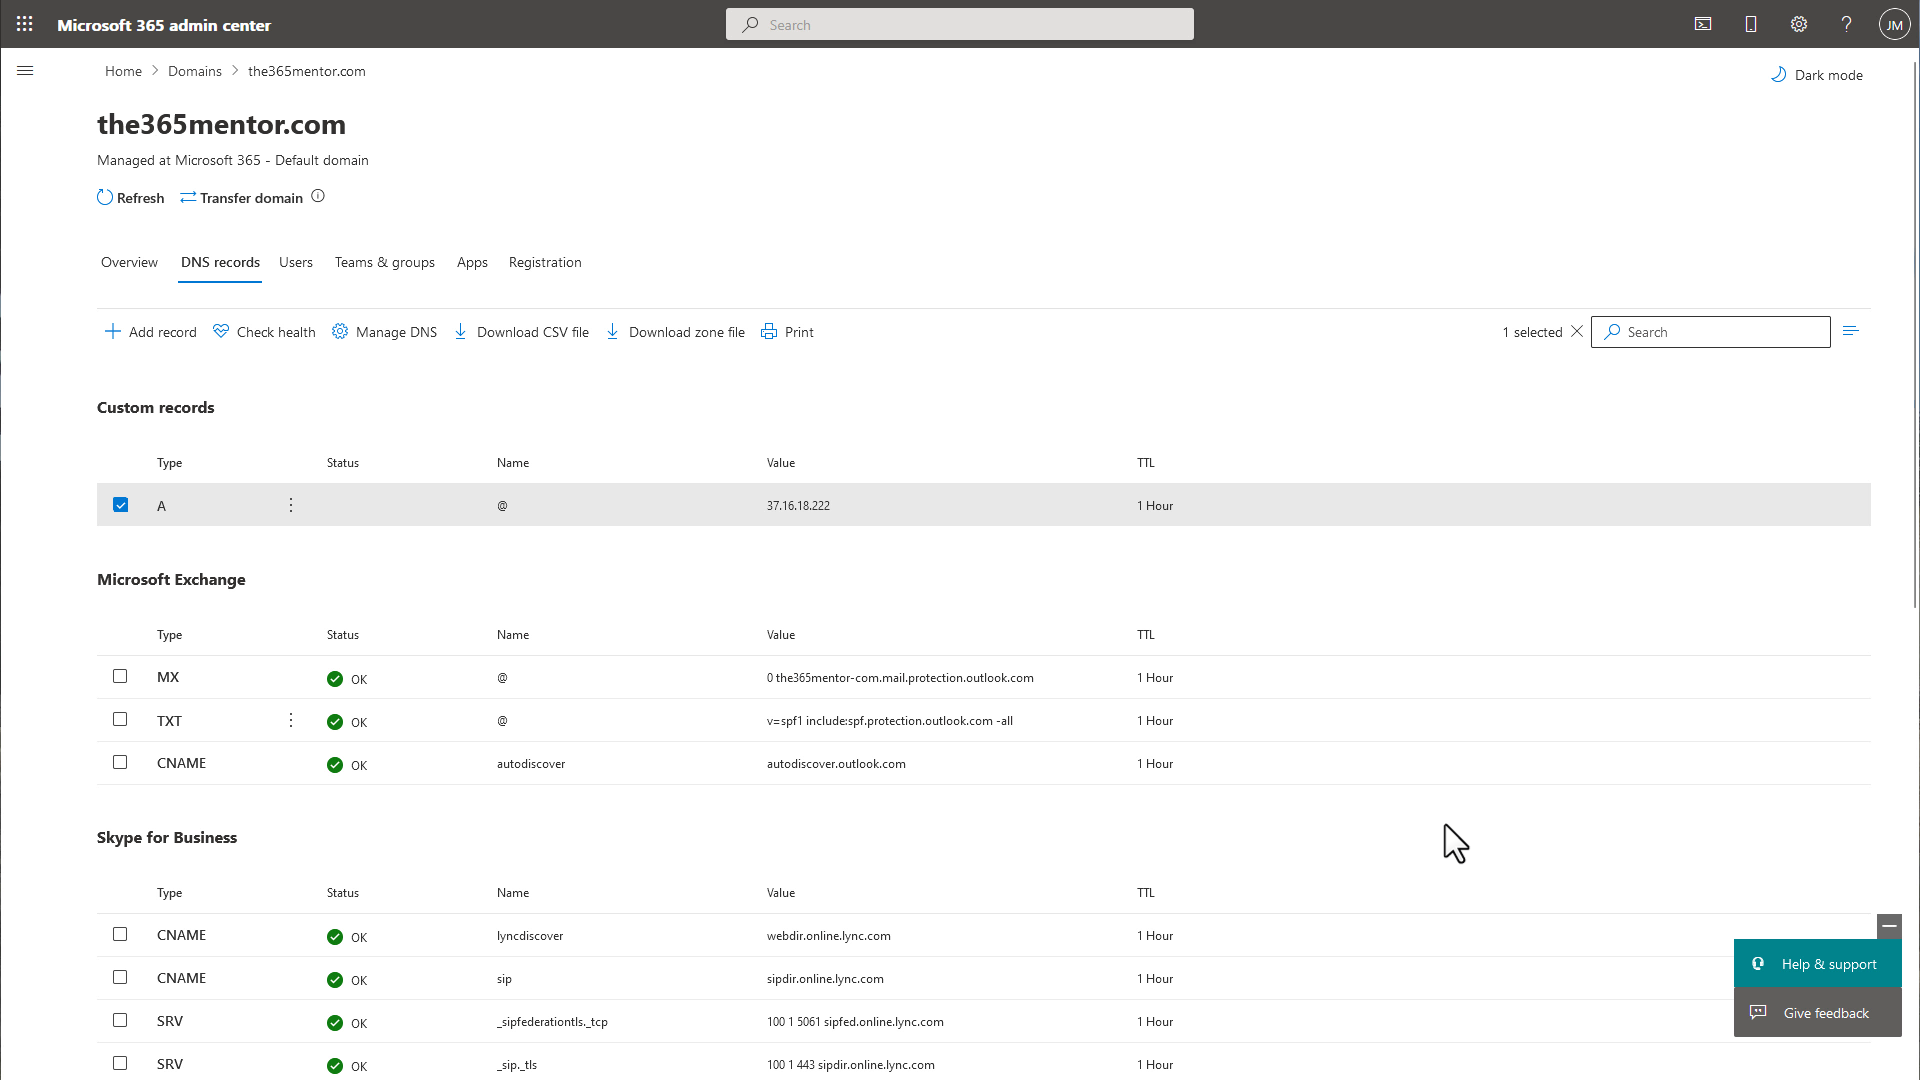This screenshot has width=1920, height=1080.
Task: Select the TXT record checkbox
Action: (120, 719)
